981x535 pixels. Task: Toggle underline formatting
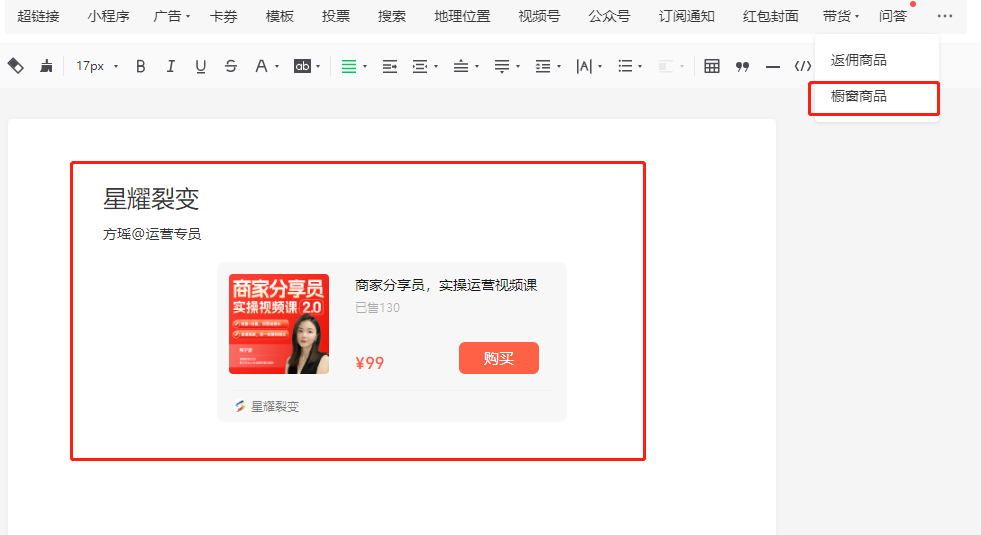click(200, 66)
